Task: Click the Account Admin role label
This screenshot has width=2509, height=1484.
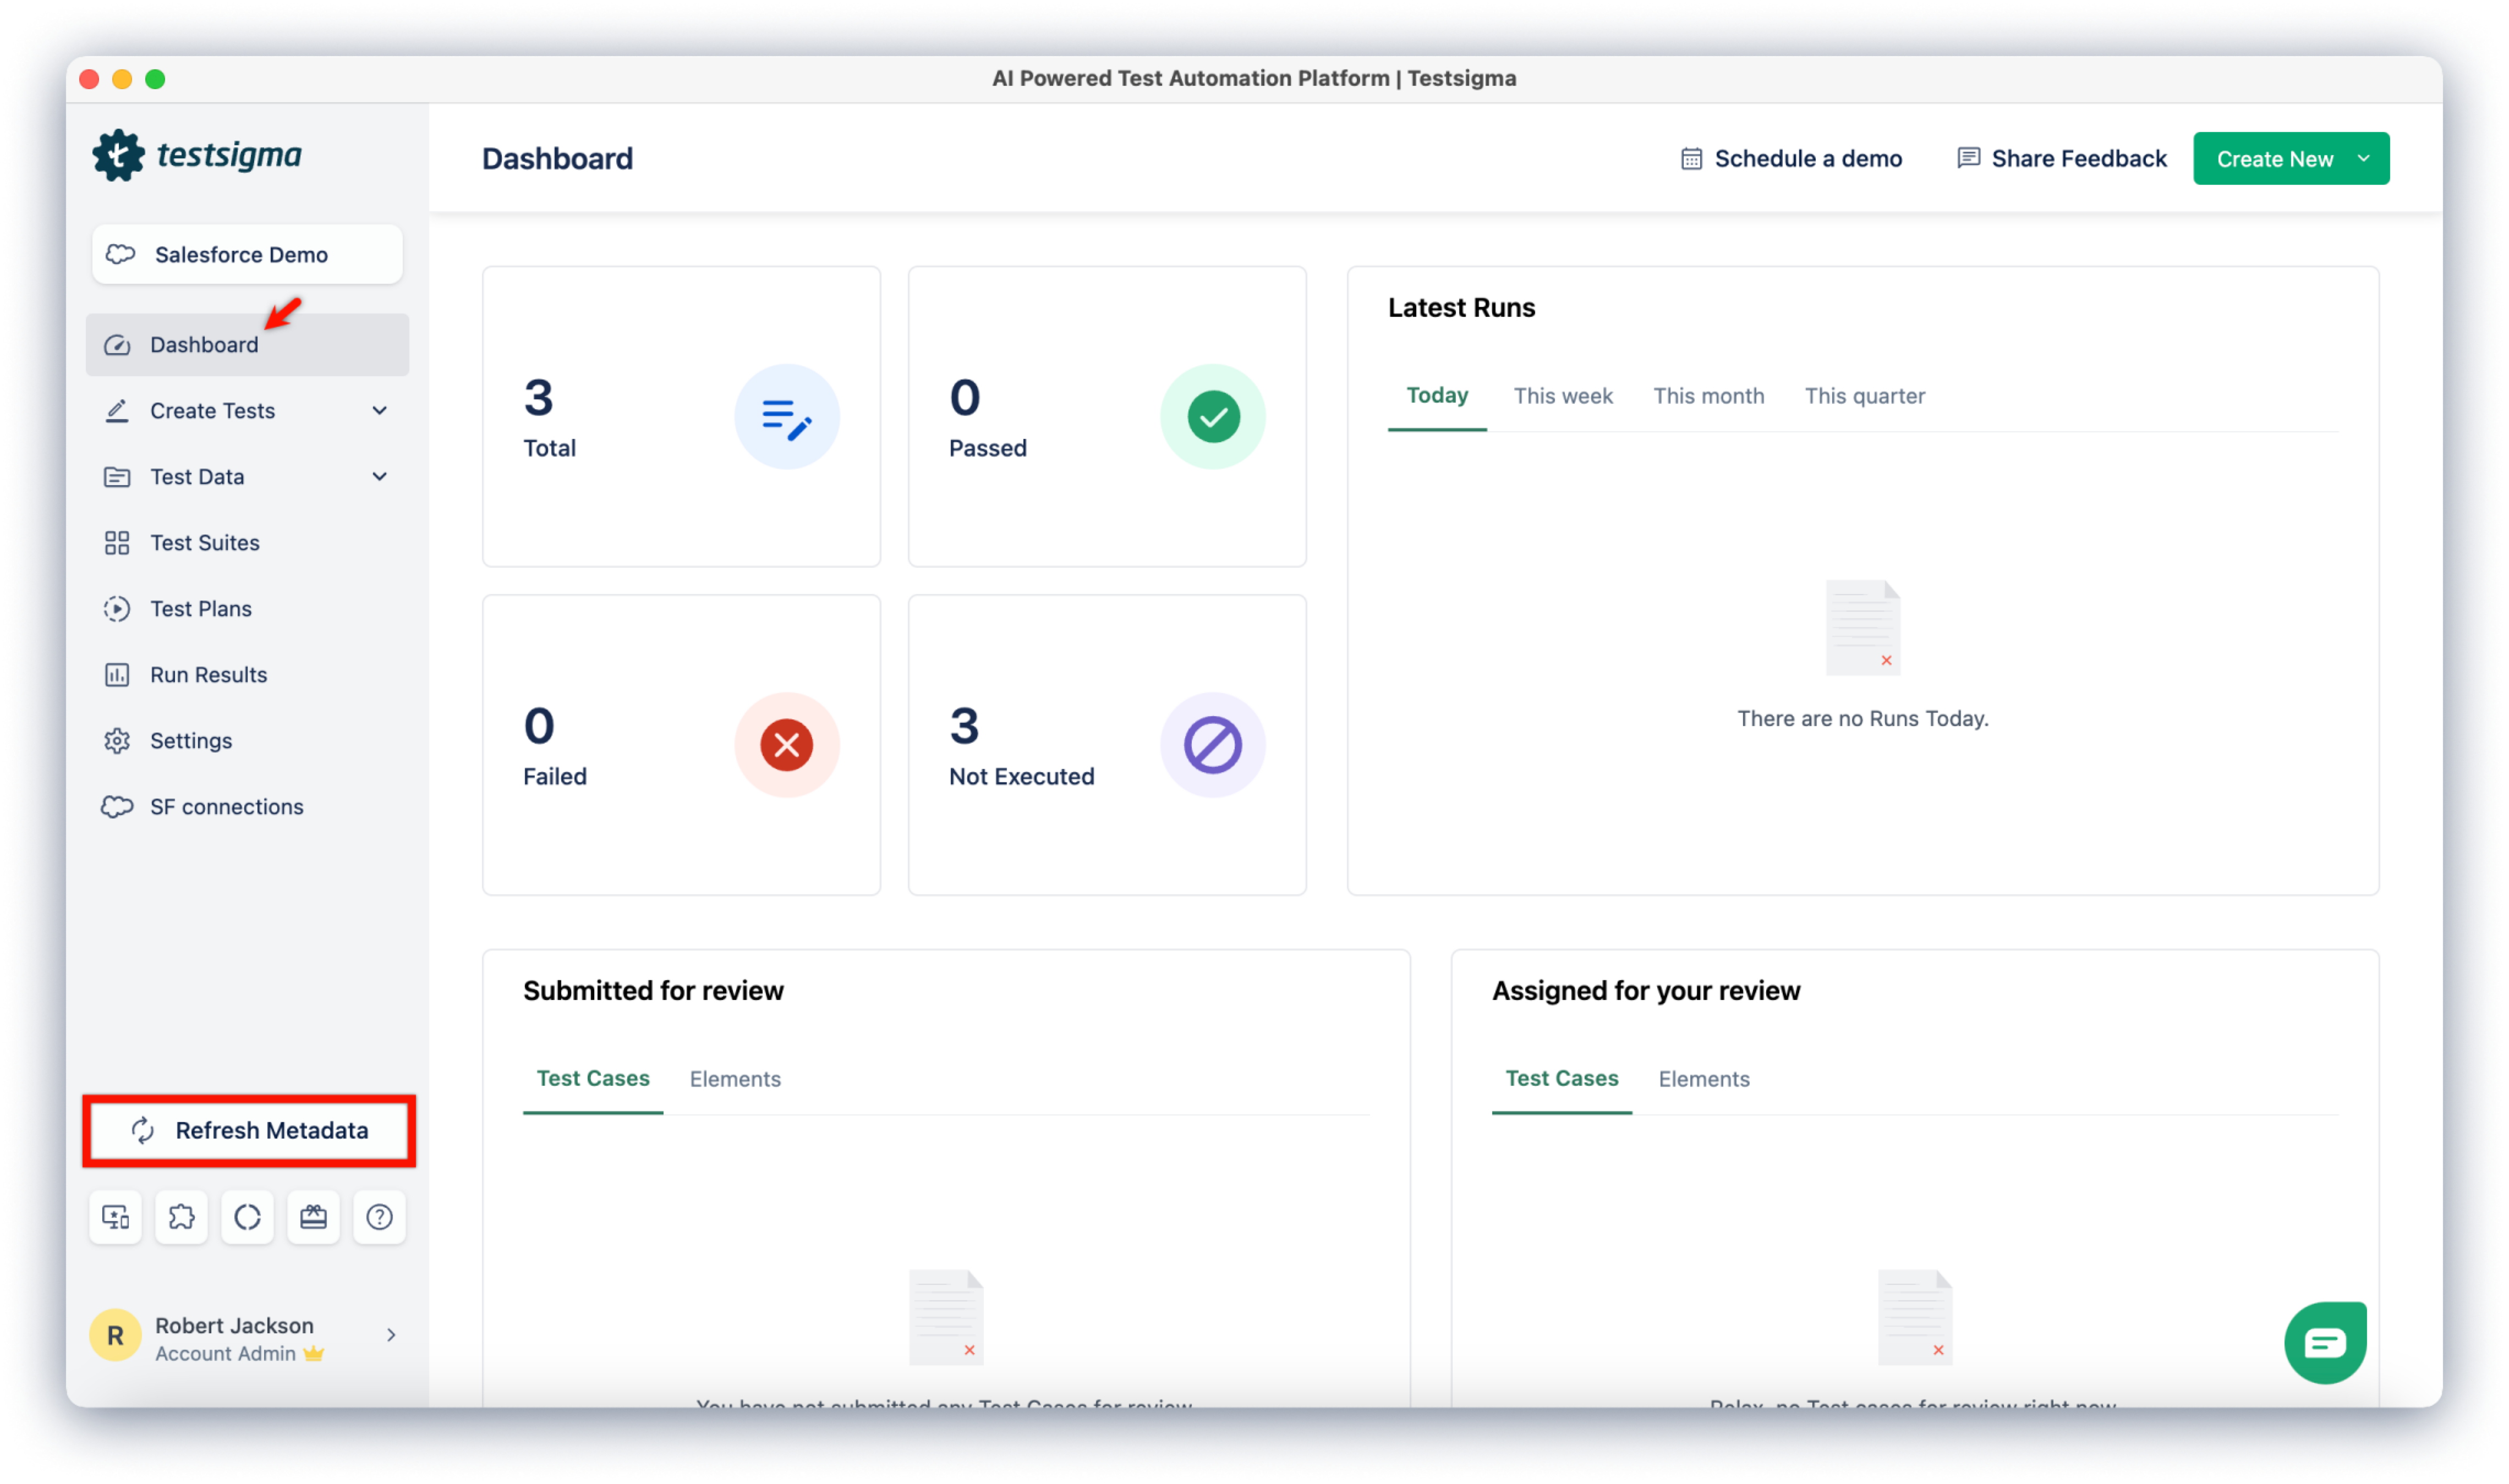Action: (225, 1354)
